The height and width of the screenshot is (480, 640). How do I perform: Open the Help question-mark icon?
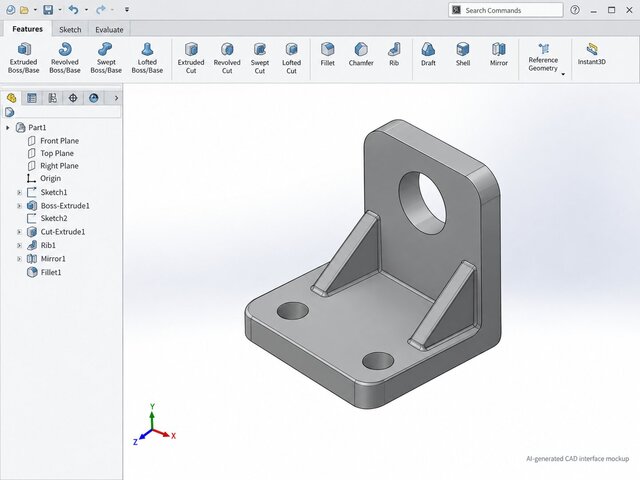575,10
